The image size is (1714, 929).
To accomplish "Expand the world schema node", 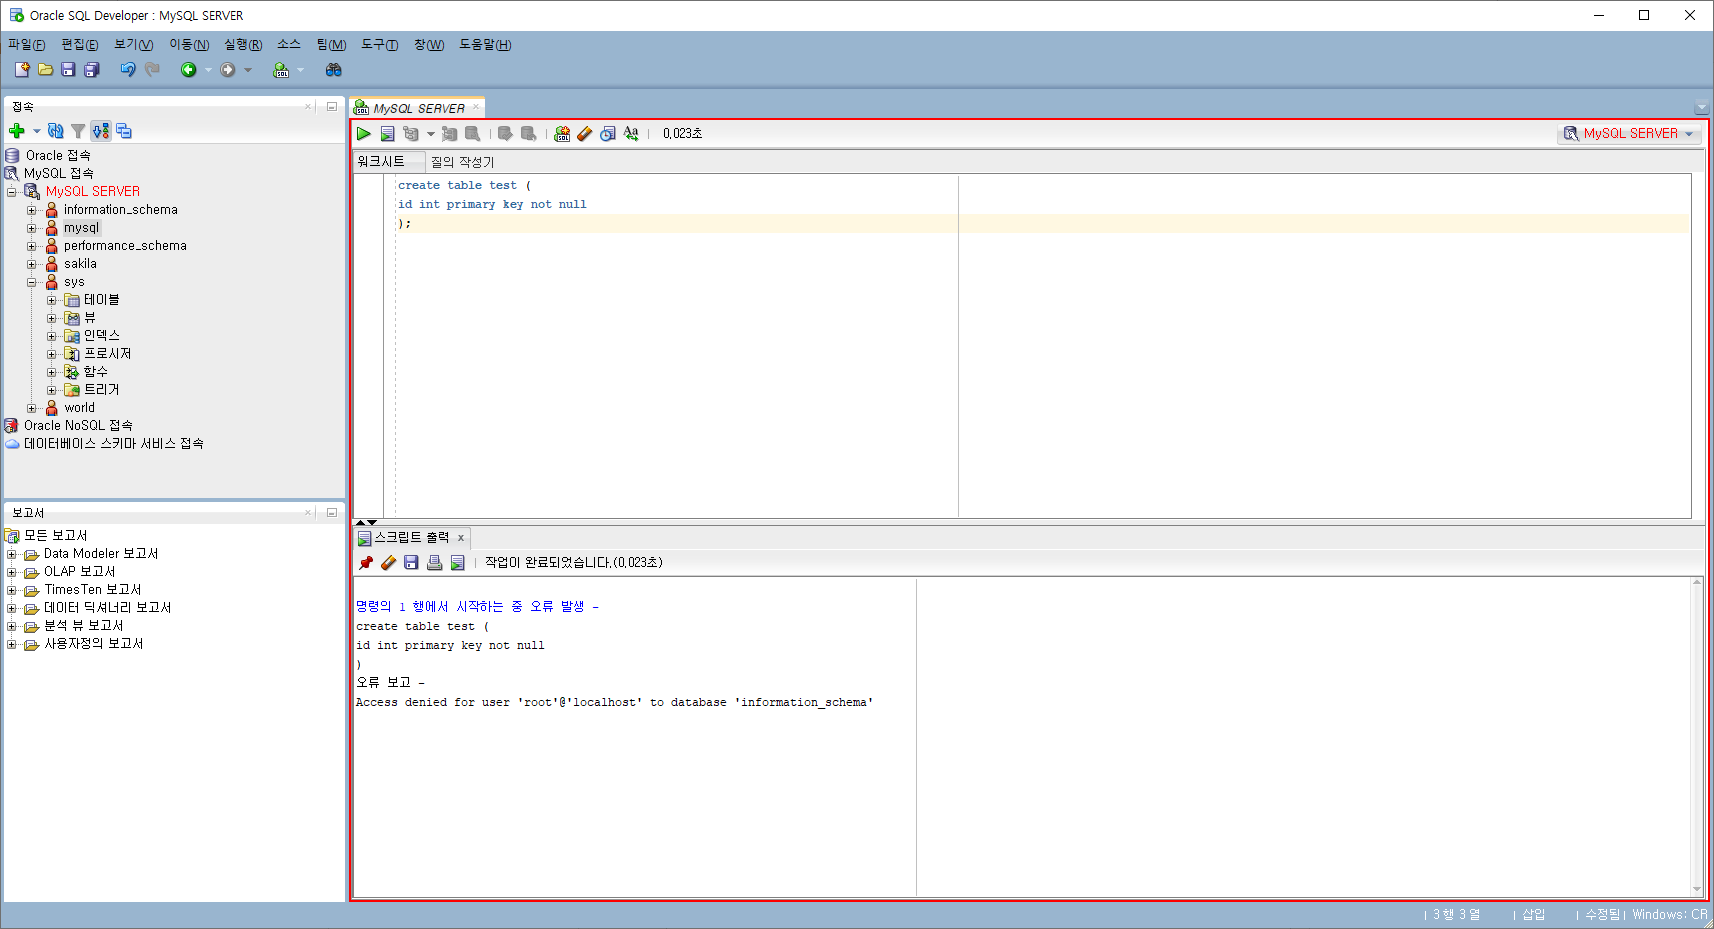I will click(31, 408).
